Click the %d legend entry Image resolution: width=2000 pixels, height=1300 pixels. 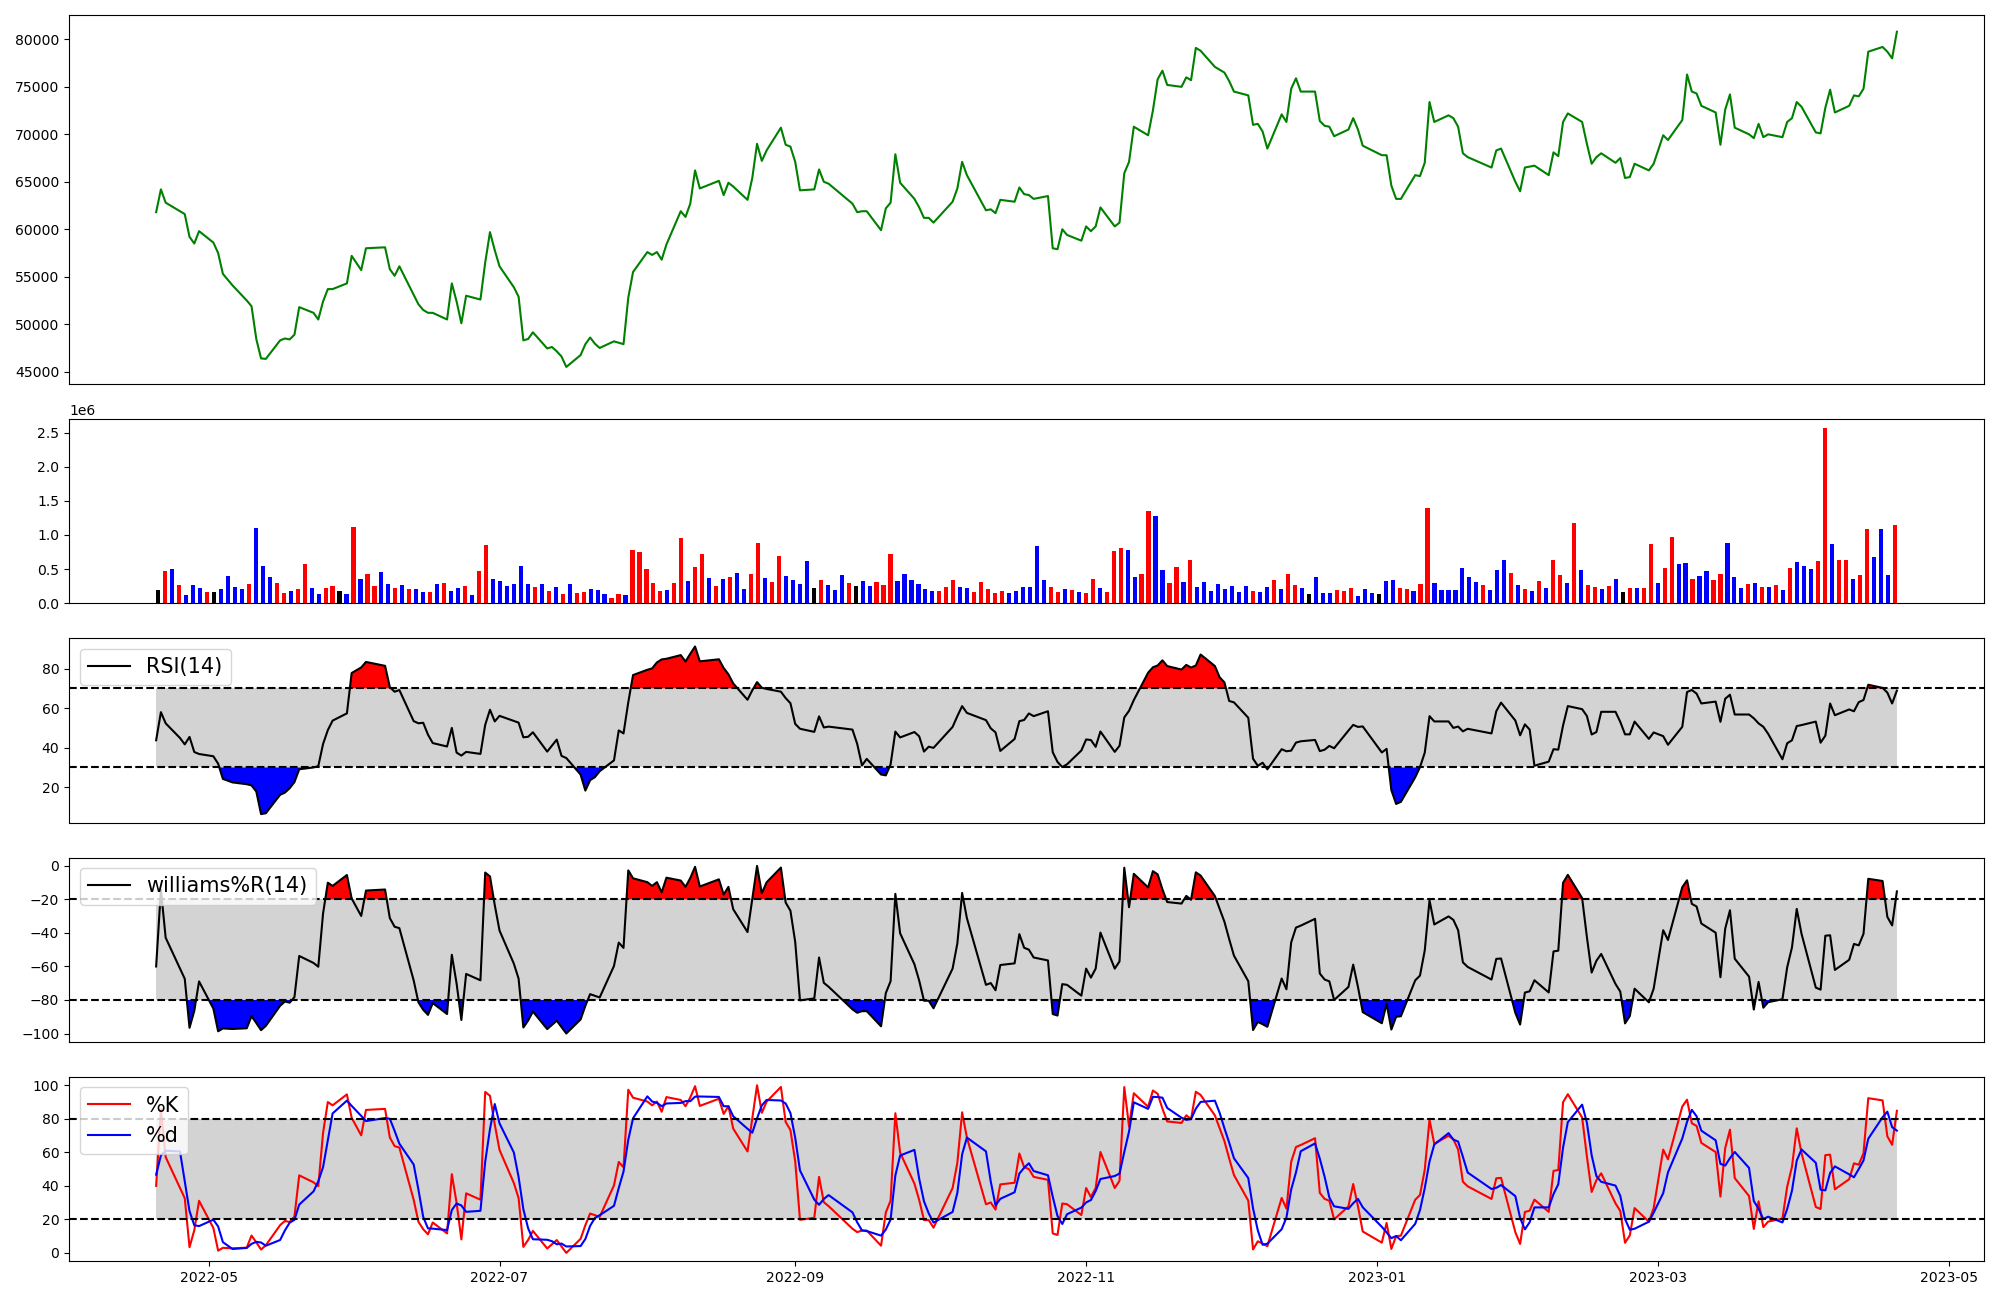point(162,1135)
